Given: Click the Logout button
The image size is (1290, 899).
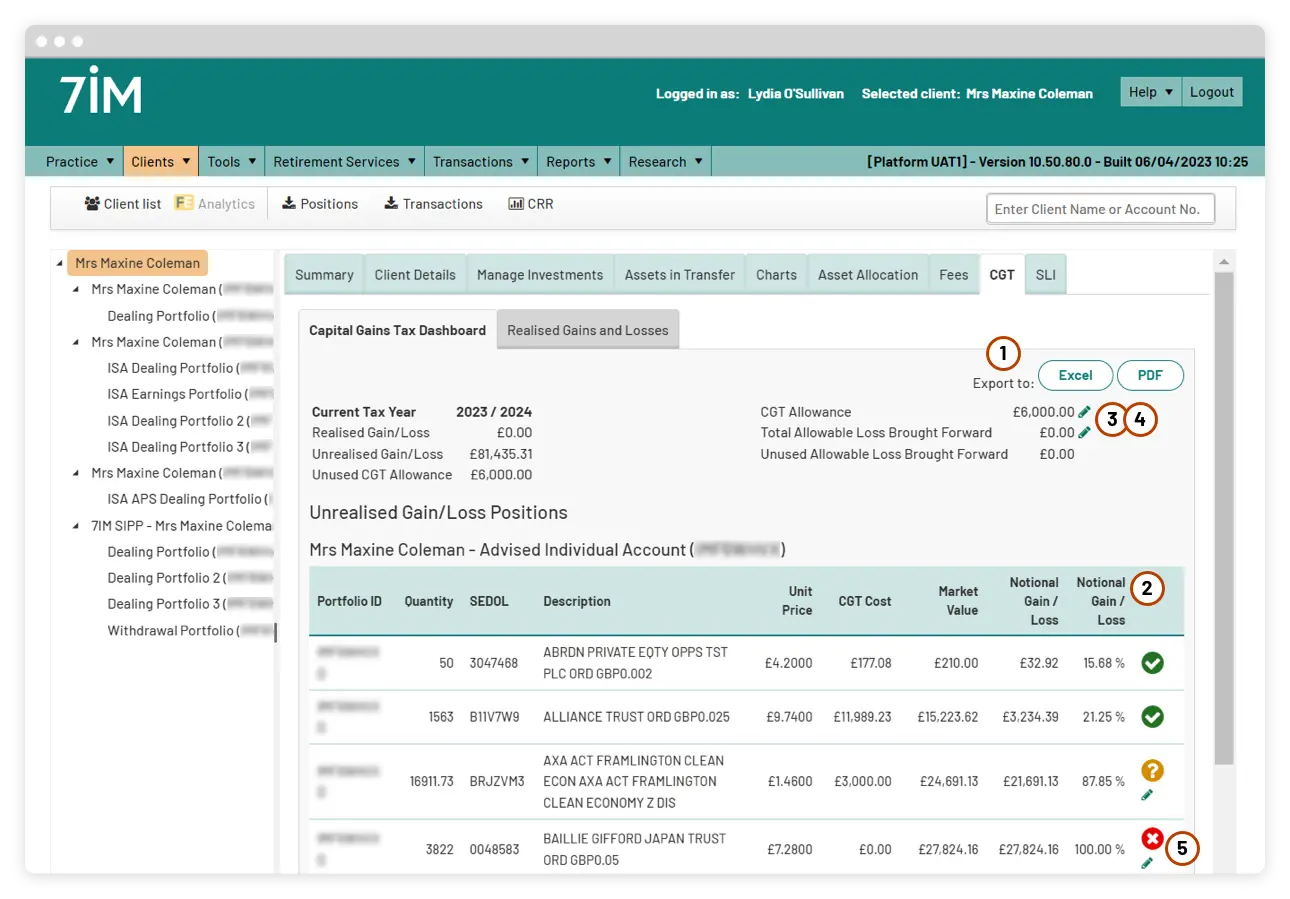Looking at the screenshot, I should 1212,92.
